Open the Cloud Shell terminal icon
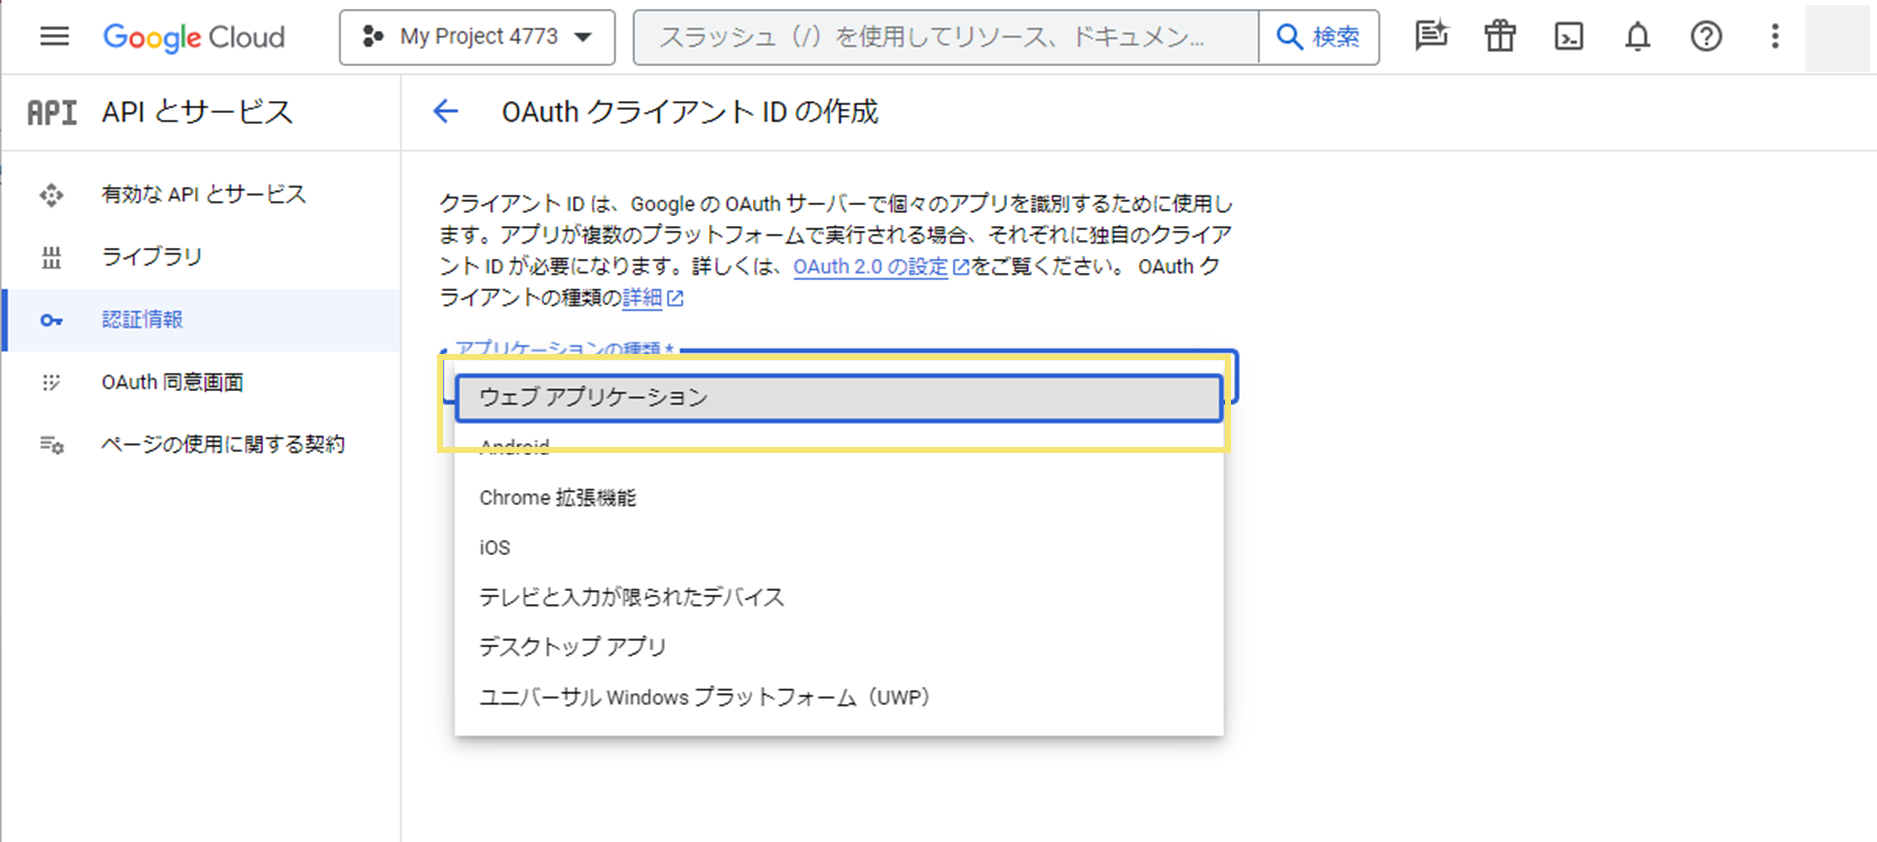1877x842 pixels. click(1568, 37)
